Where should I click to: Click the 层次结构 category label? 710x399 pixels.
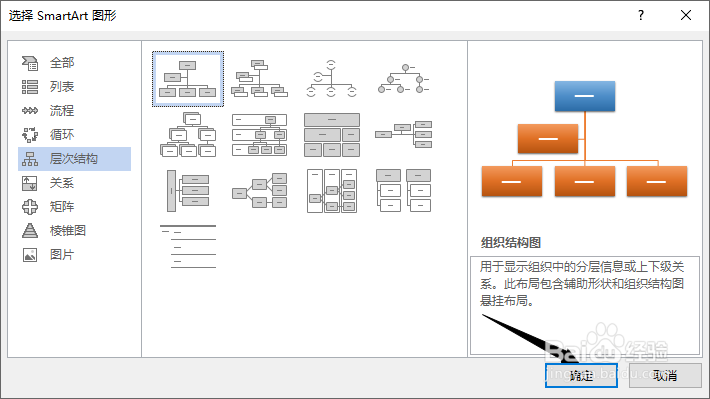coord(73,159)
